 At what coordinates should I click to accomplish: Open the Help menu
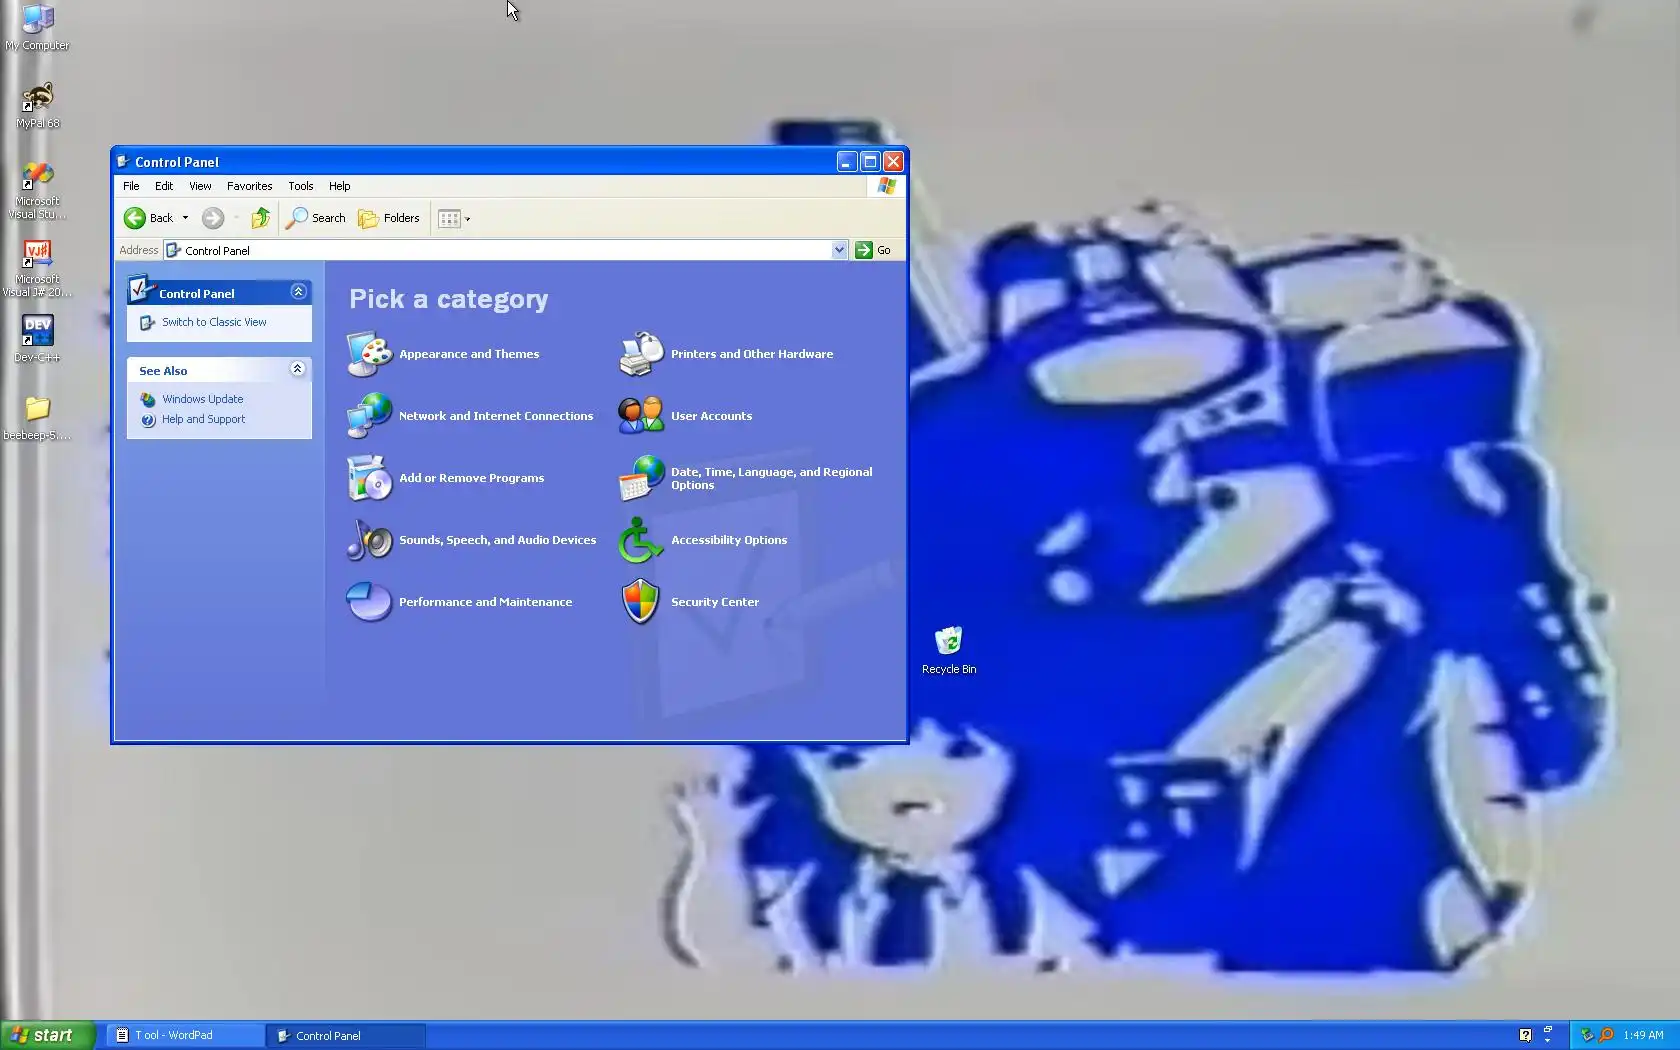pos(339,186)
